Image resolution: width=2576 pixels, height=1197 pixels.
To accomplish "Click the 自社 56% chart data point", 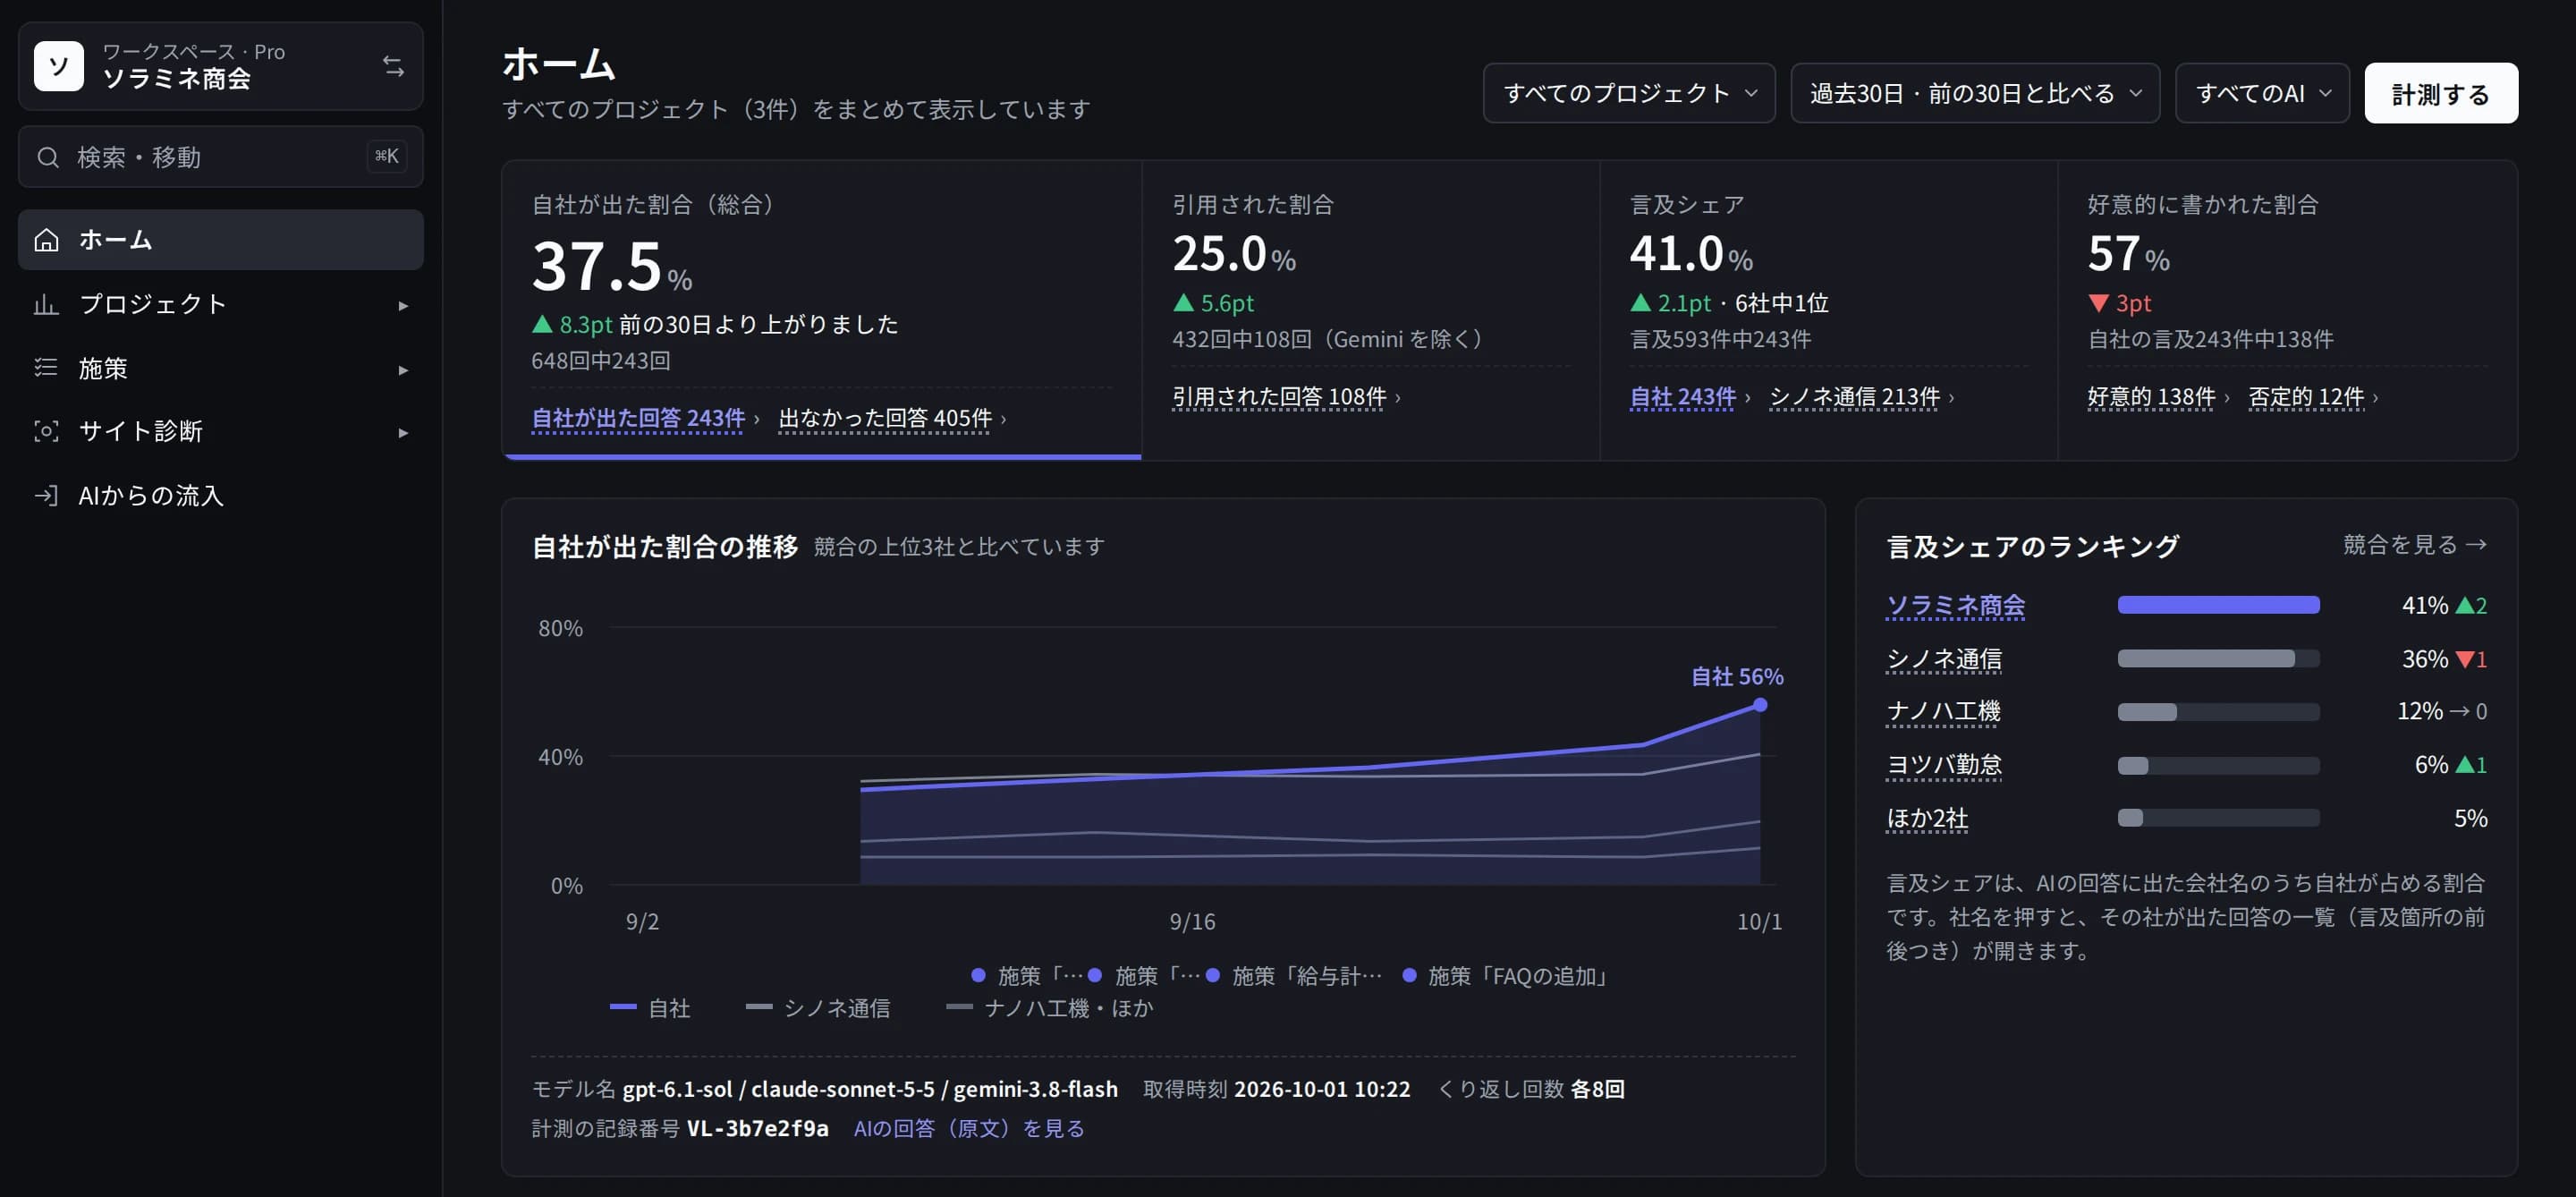I will click(1759, 705).
